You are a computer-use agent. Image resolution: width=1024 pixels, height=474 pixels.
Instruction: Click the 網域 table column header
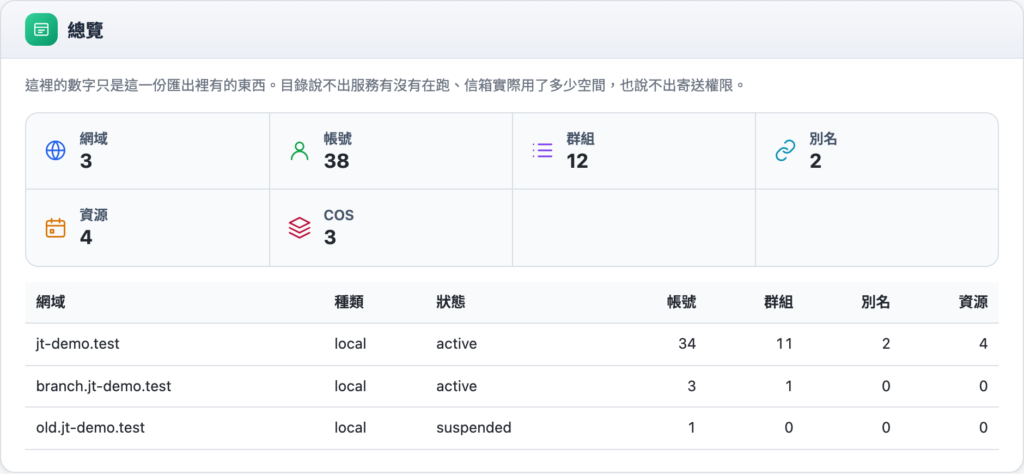click(50, 302)
